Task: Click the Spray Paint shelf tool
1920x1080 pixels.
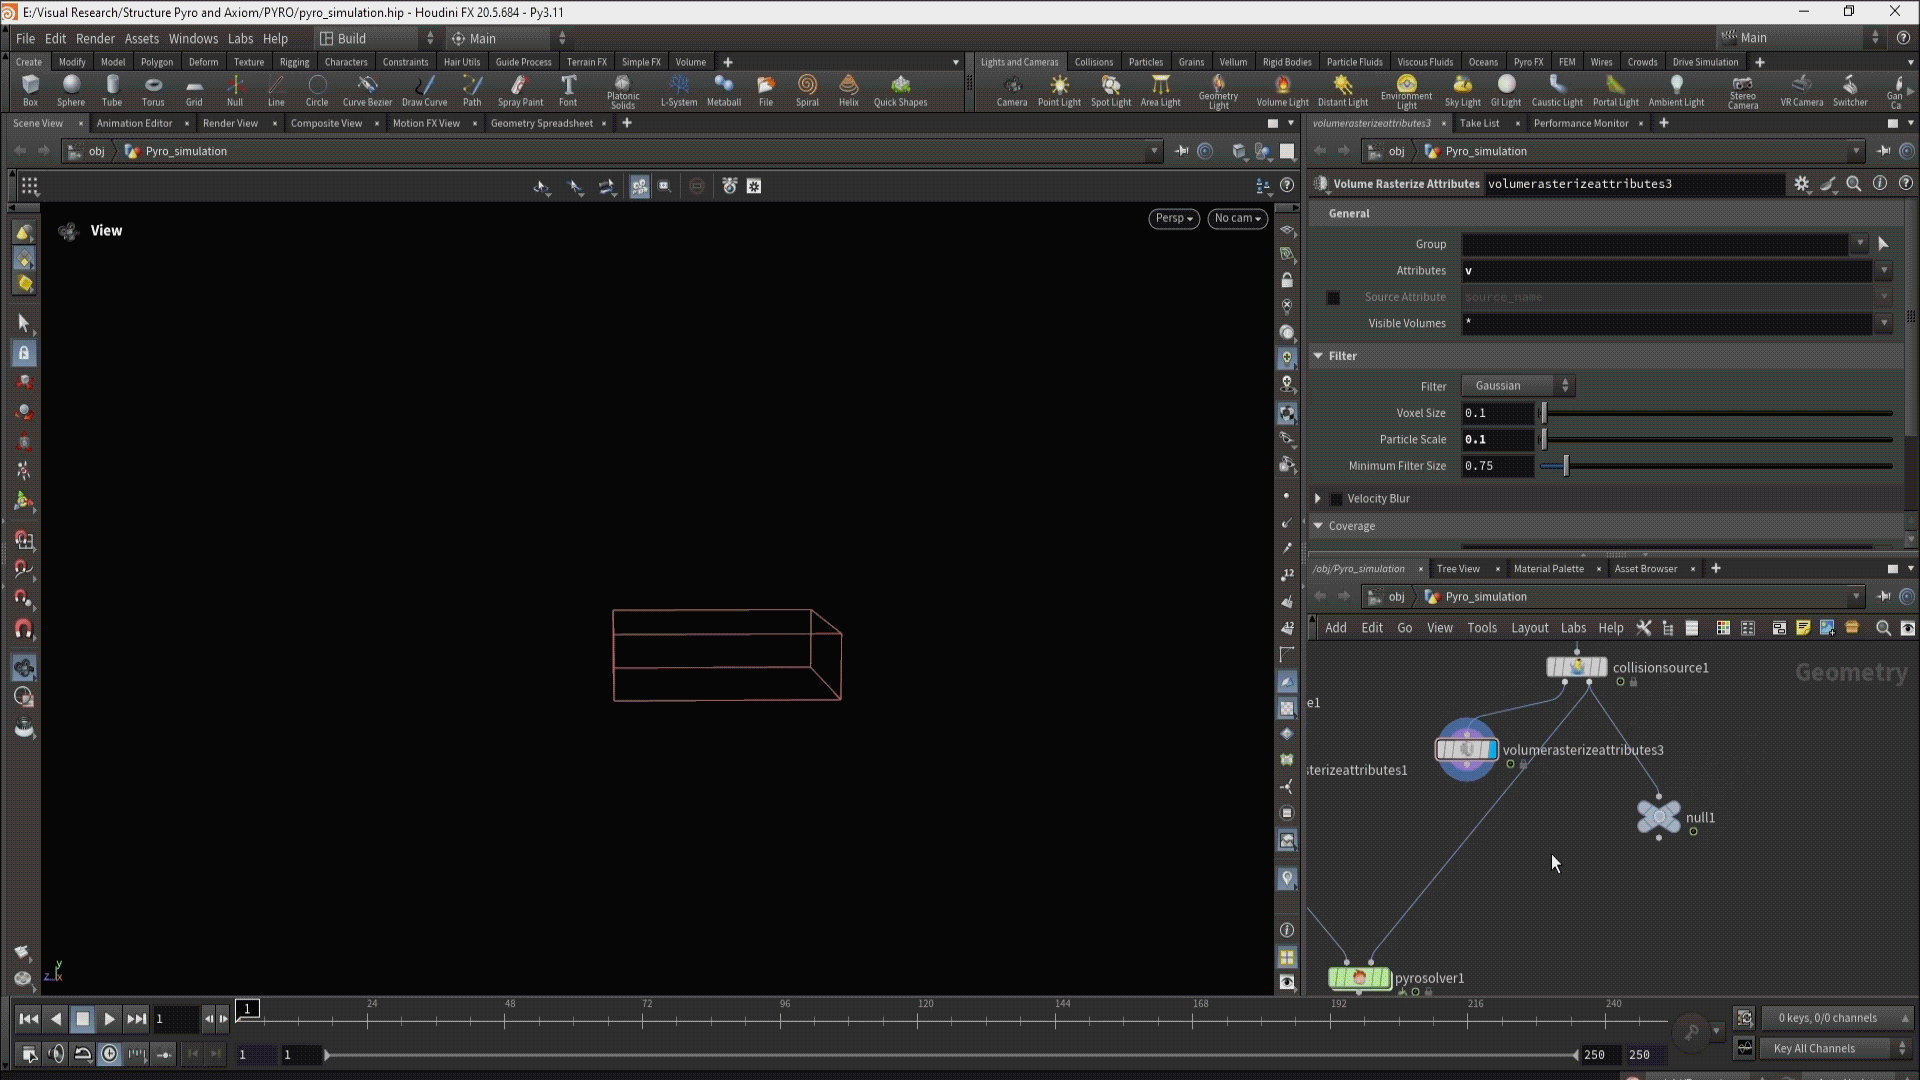Action: (520, 89)
